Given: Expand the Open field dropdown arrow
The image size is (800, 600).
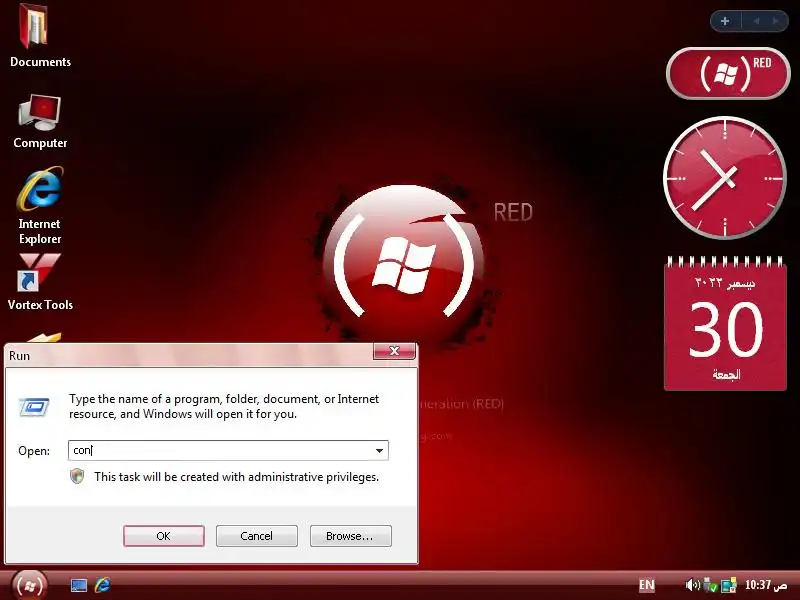Looking at the screenshot, I should 379,451.
